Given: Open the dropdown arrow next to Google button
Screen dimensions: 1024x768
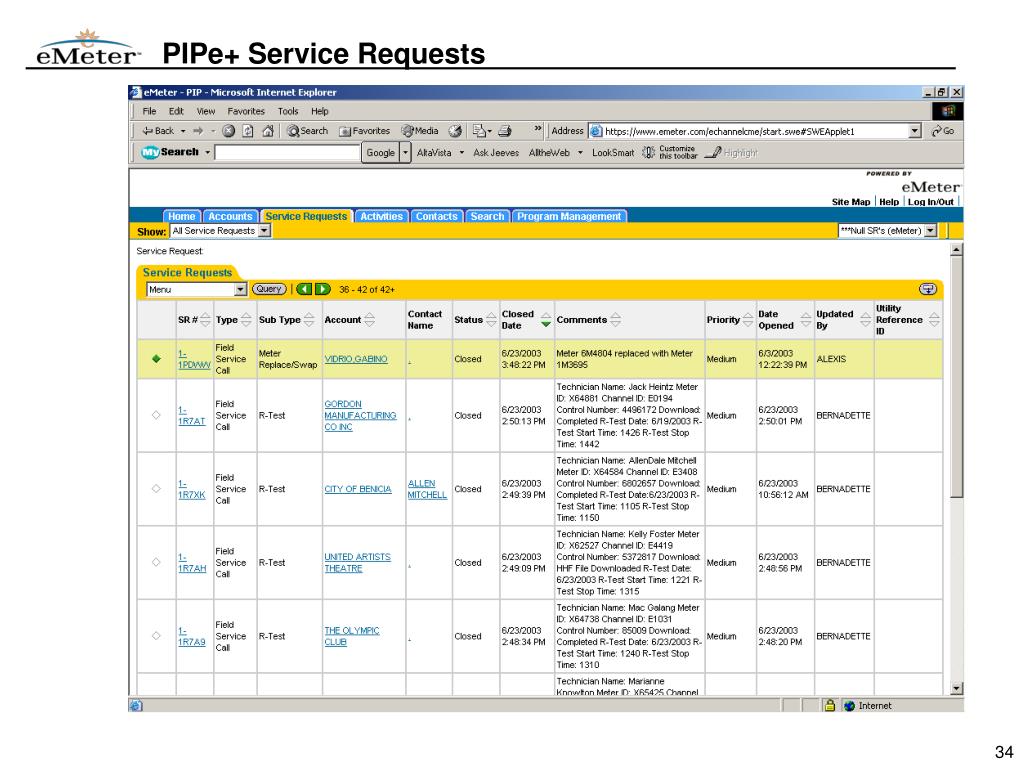Looking at the screenshot, I should click(405, 152).
